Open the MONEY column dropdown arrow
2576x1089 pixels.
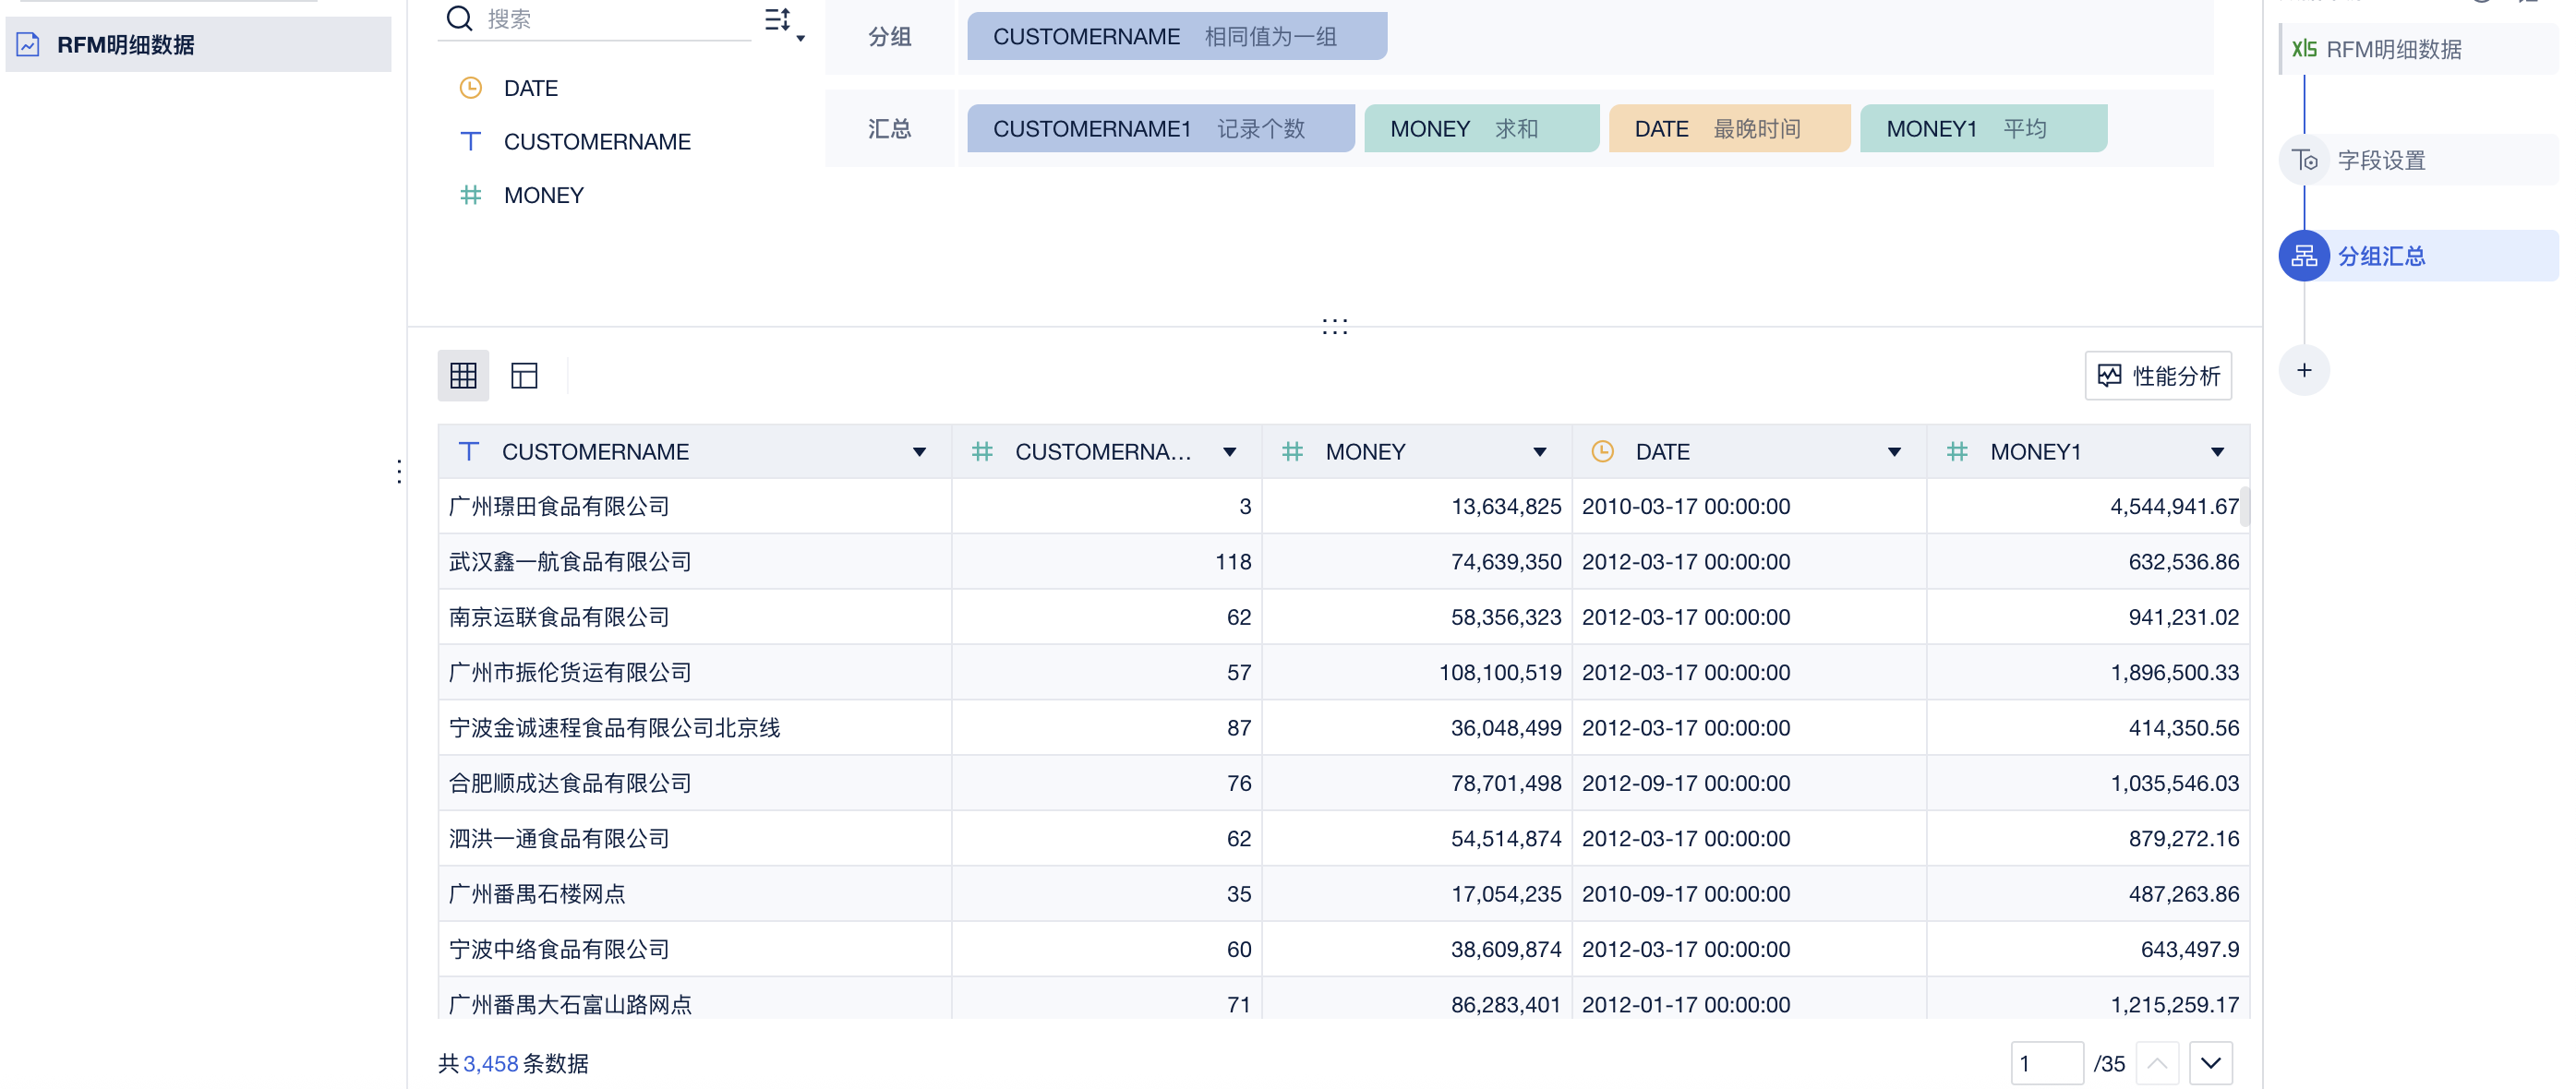pyautogui.click(x=1540, y=452)
